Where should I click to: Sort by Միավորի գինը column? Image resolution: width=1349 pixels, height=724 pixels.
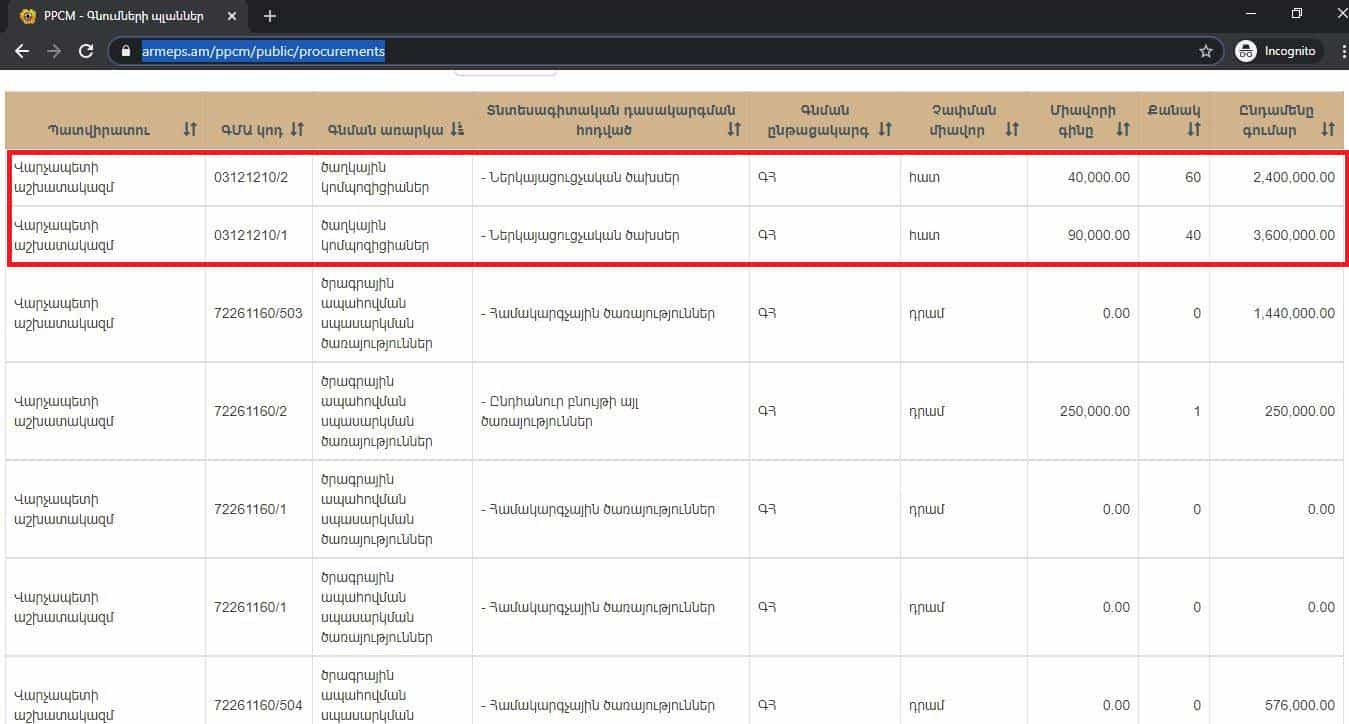1123,130
